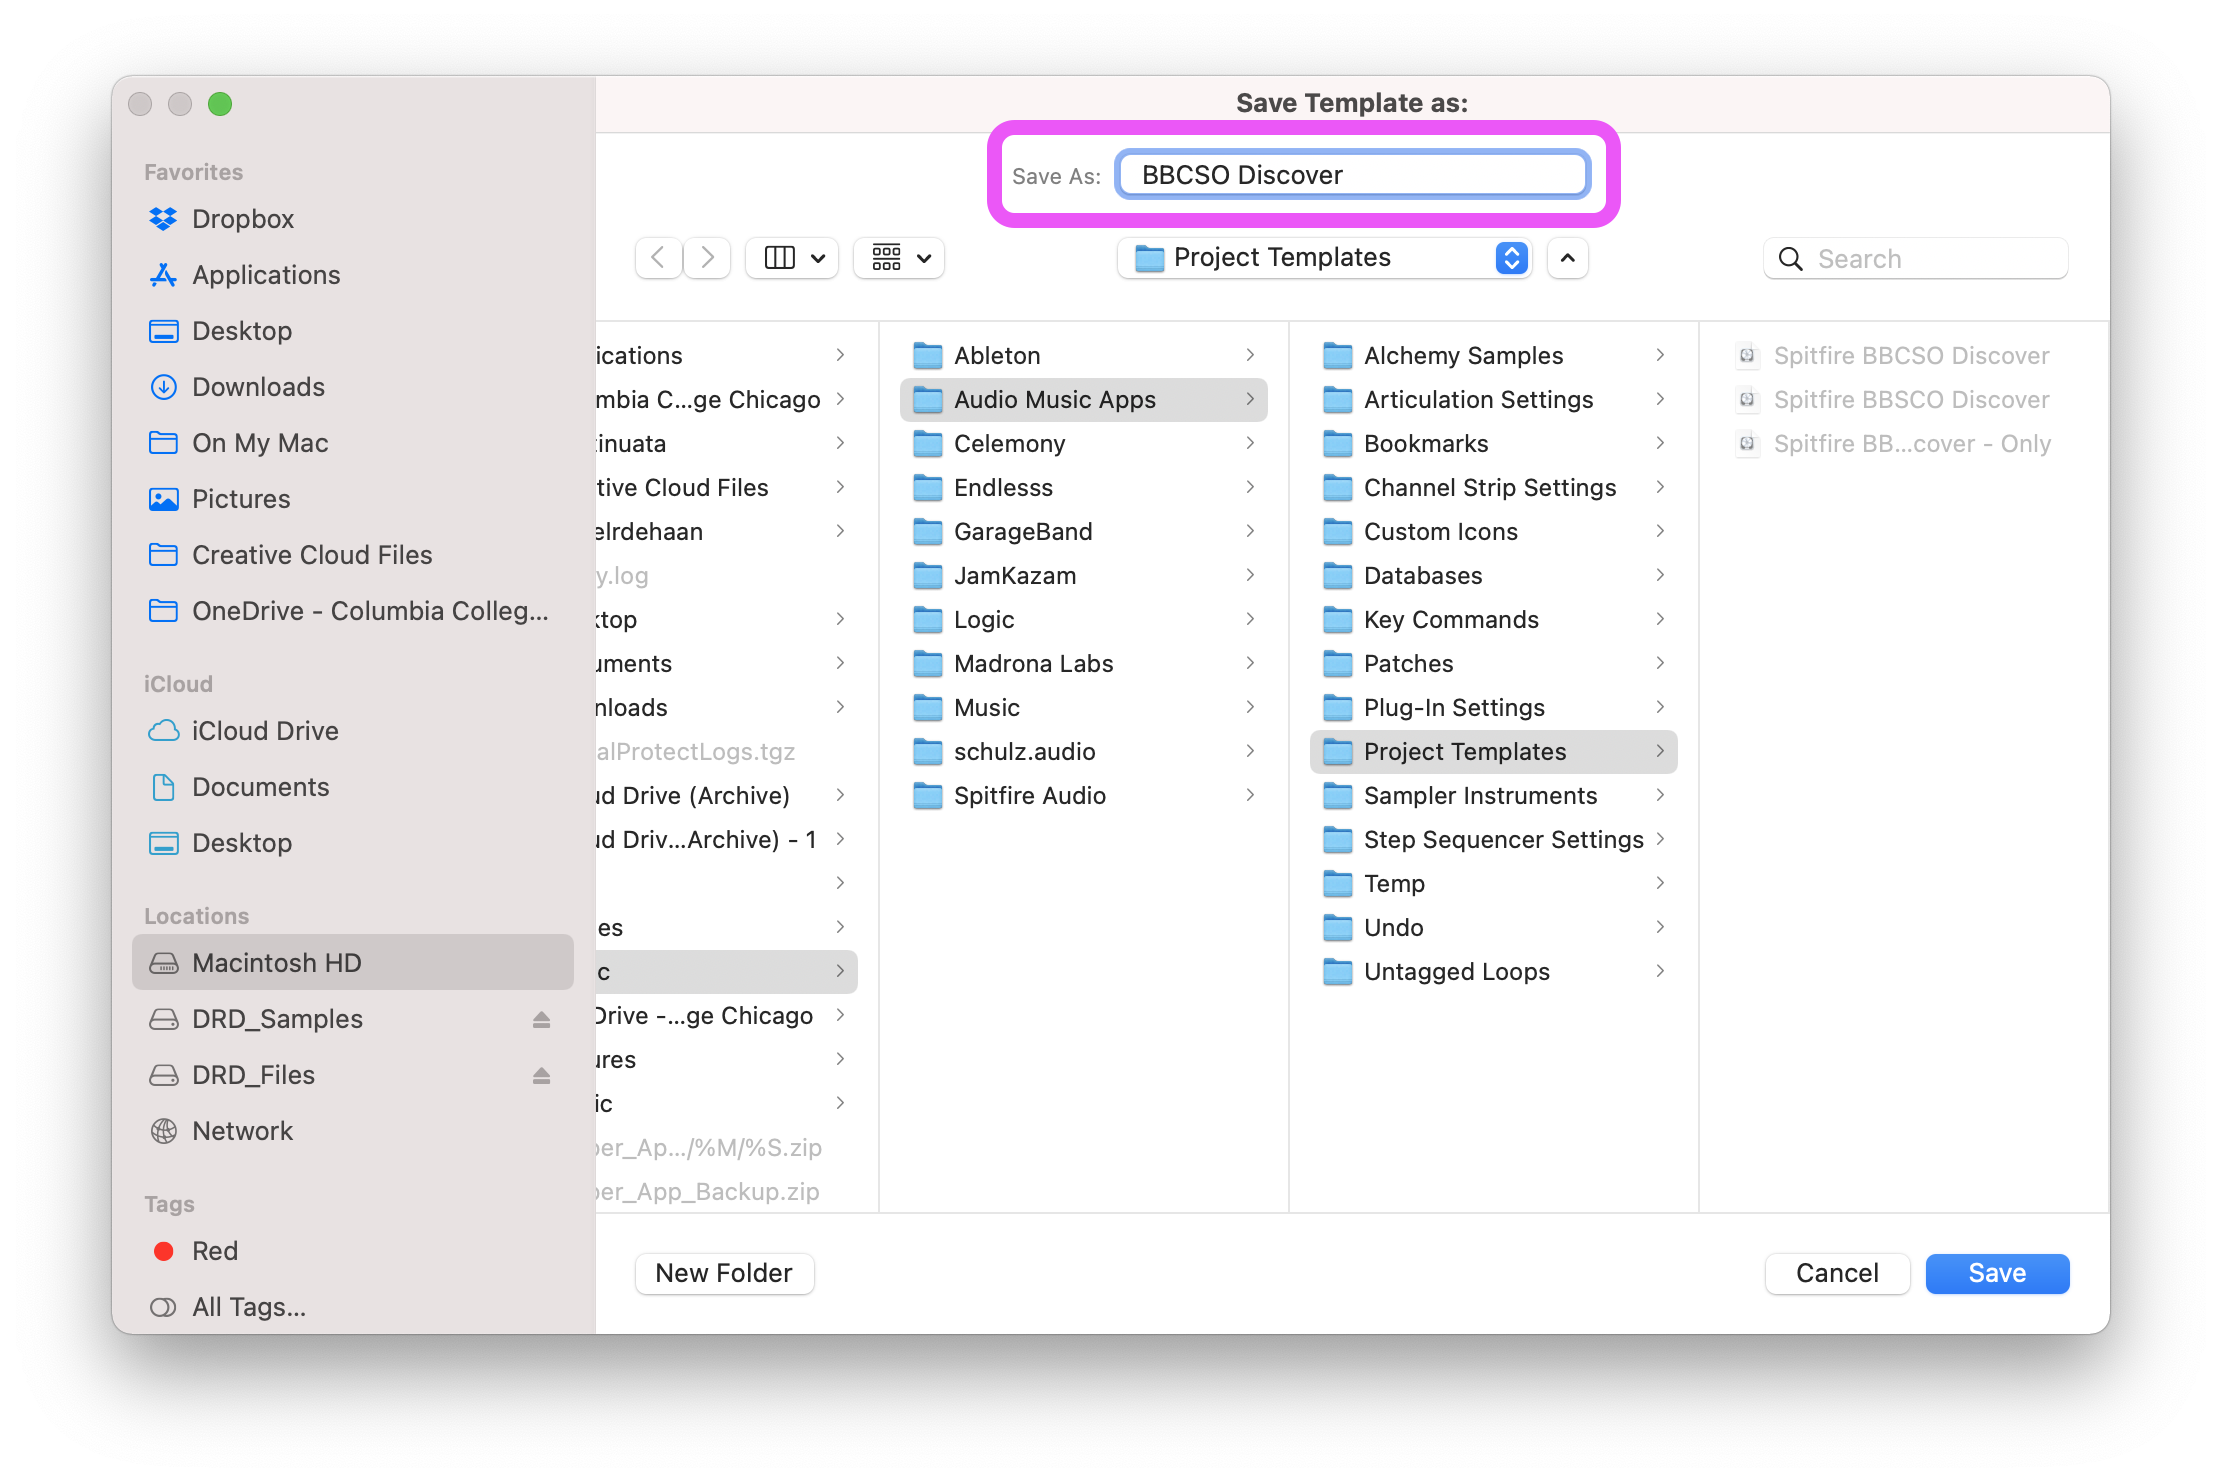The image size is (2222, 1482).
Task: Eject the DRD_Samples drive
Action: (541, 1019)
